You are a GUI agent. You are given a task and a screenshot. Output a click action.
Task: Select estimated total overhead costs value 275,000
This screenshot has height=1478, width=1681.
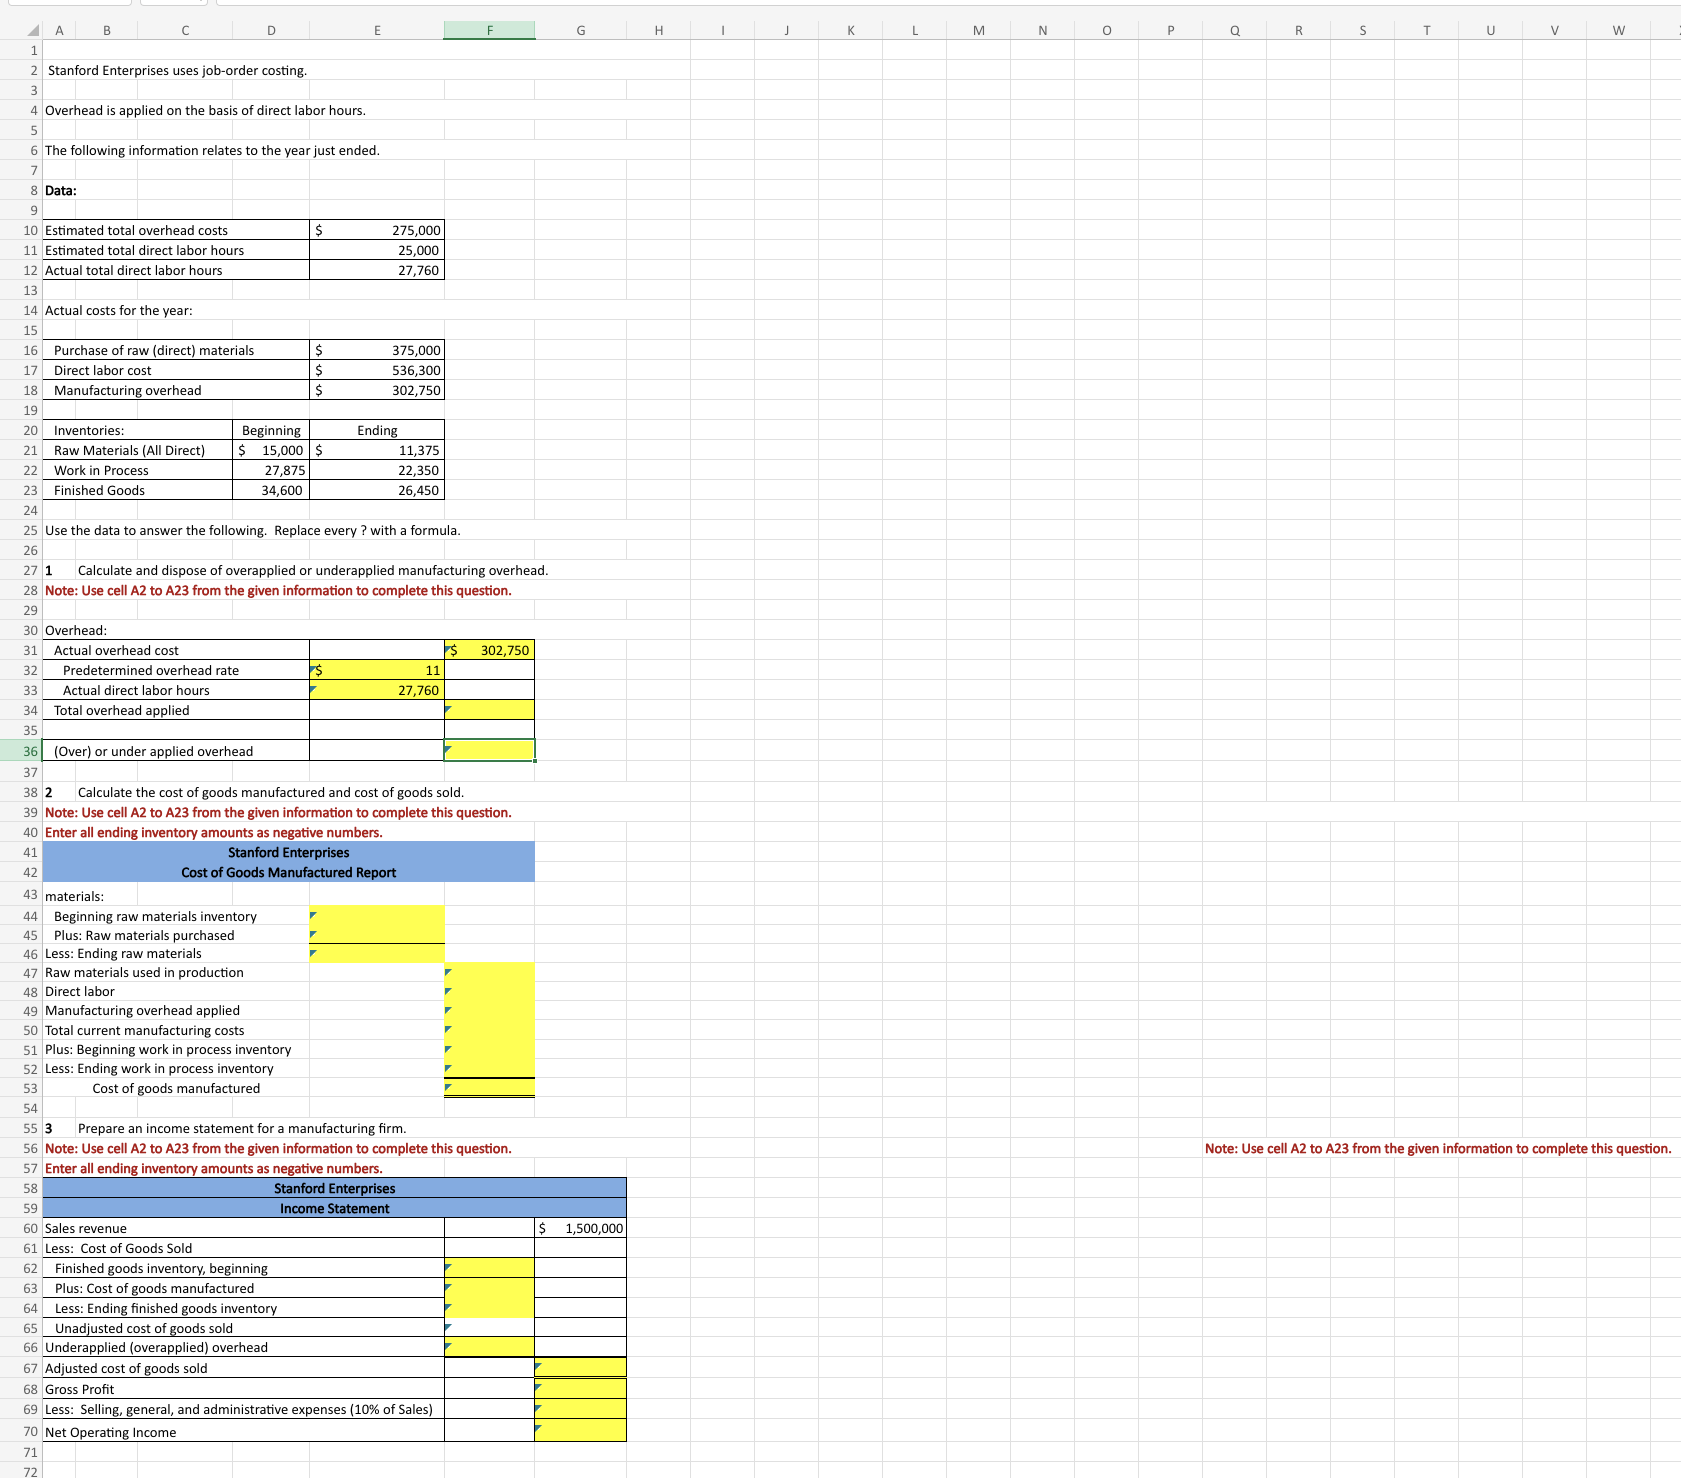click(x=377, y=230)
